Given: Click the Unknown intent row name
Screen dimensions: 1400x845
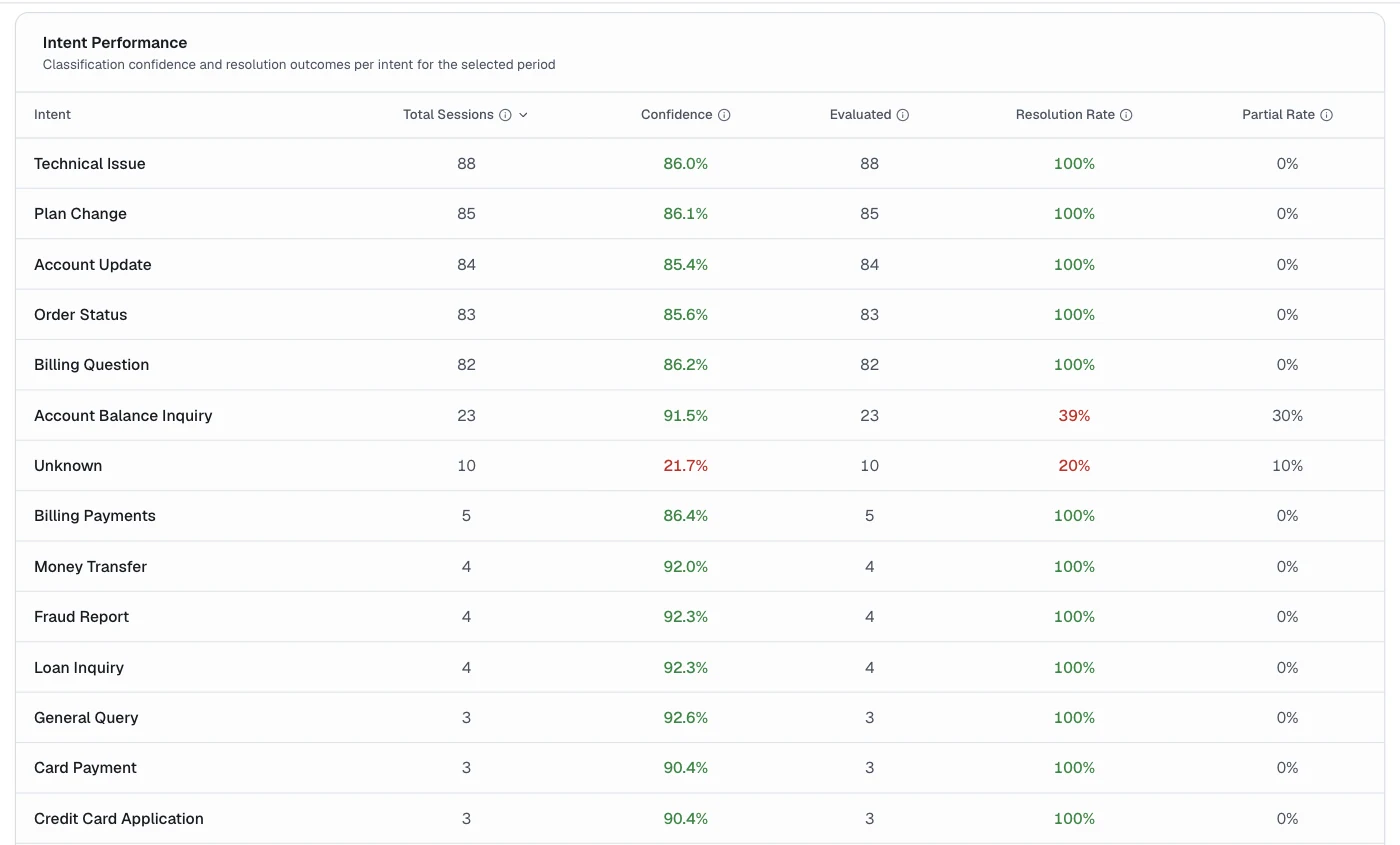Looking at the screenshot, I should [x=68, y=466].
